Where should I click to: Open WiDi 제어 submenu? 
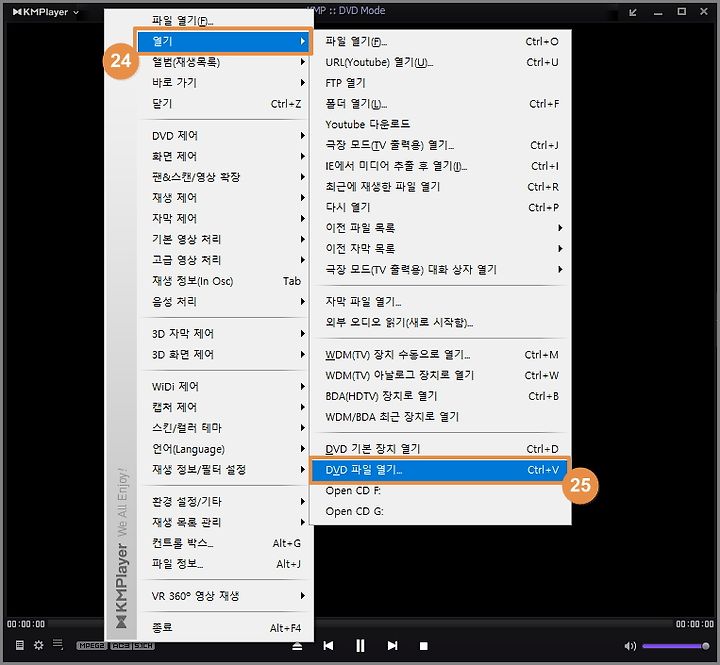click(224, 386)
